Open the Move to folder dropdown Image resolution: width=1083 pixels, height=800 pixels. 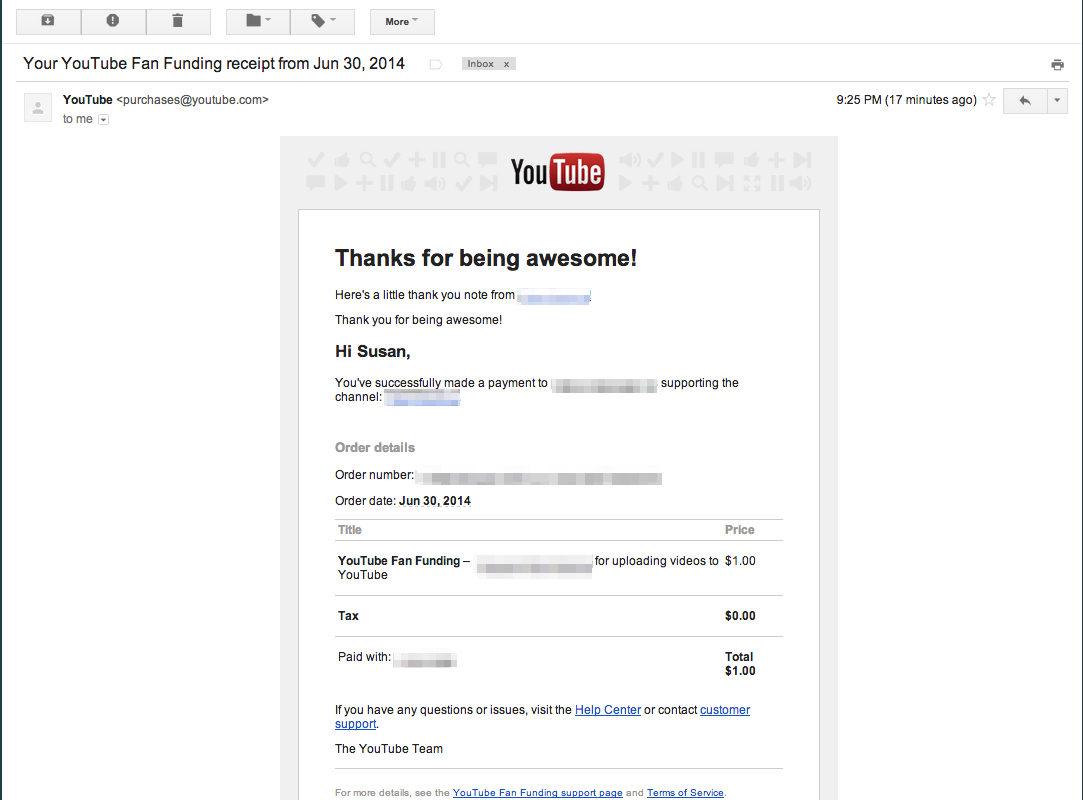(x=258, y=21)
